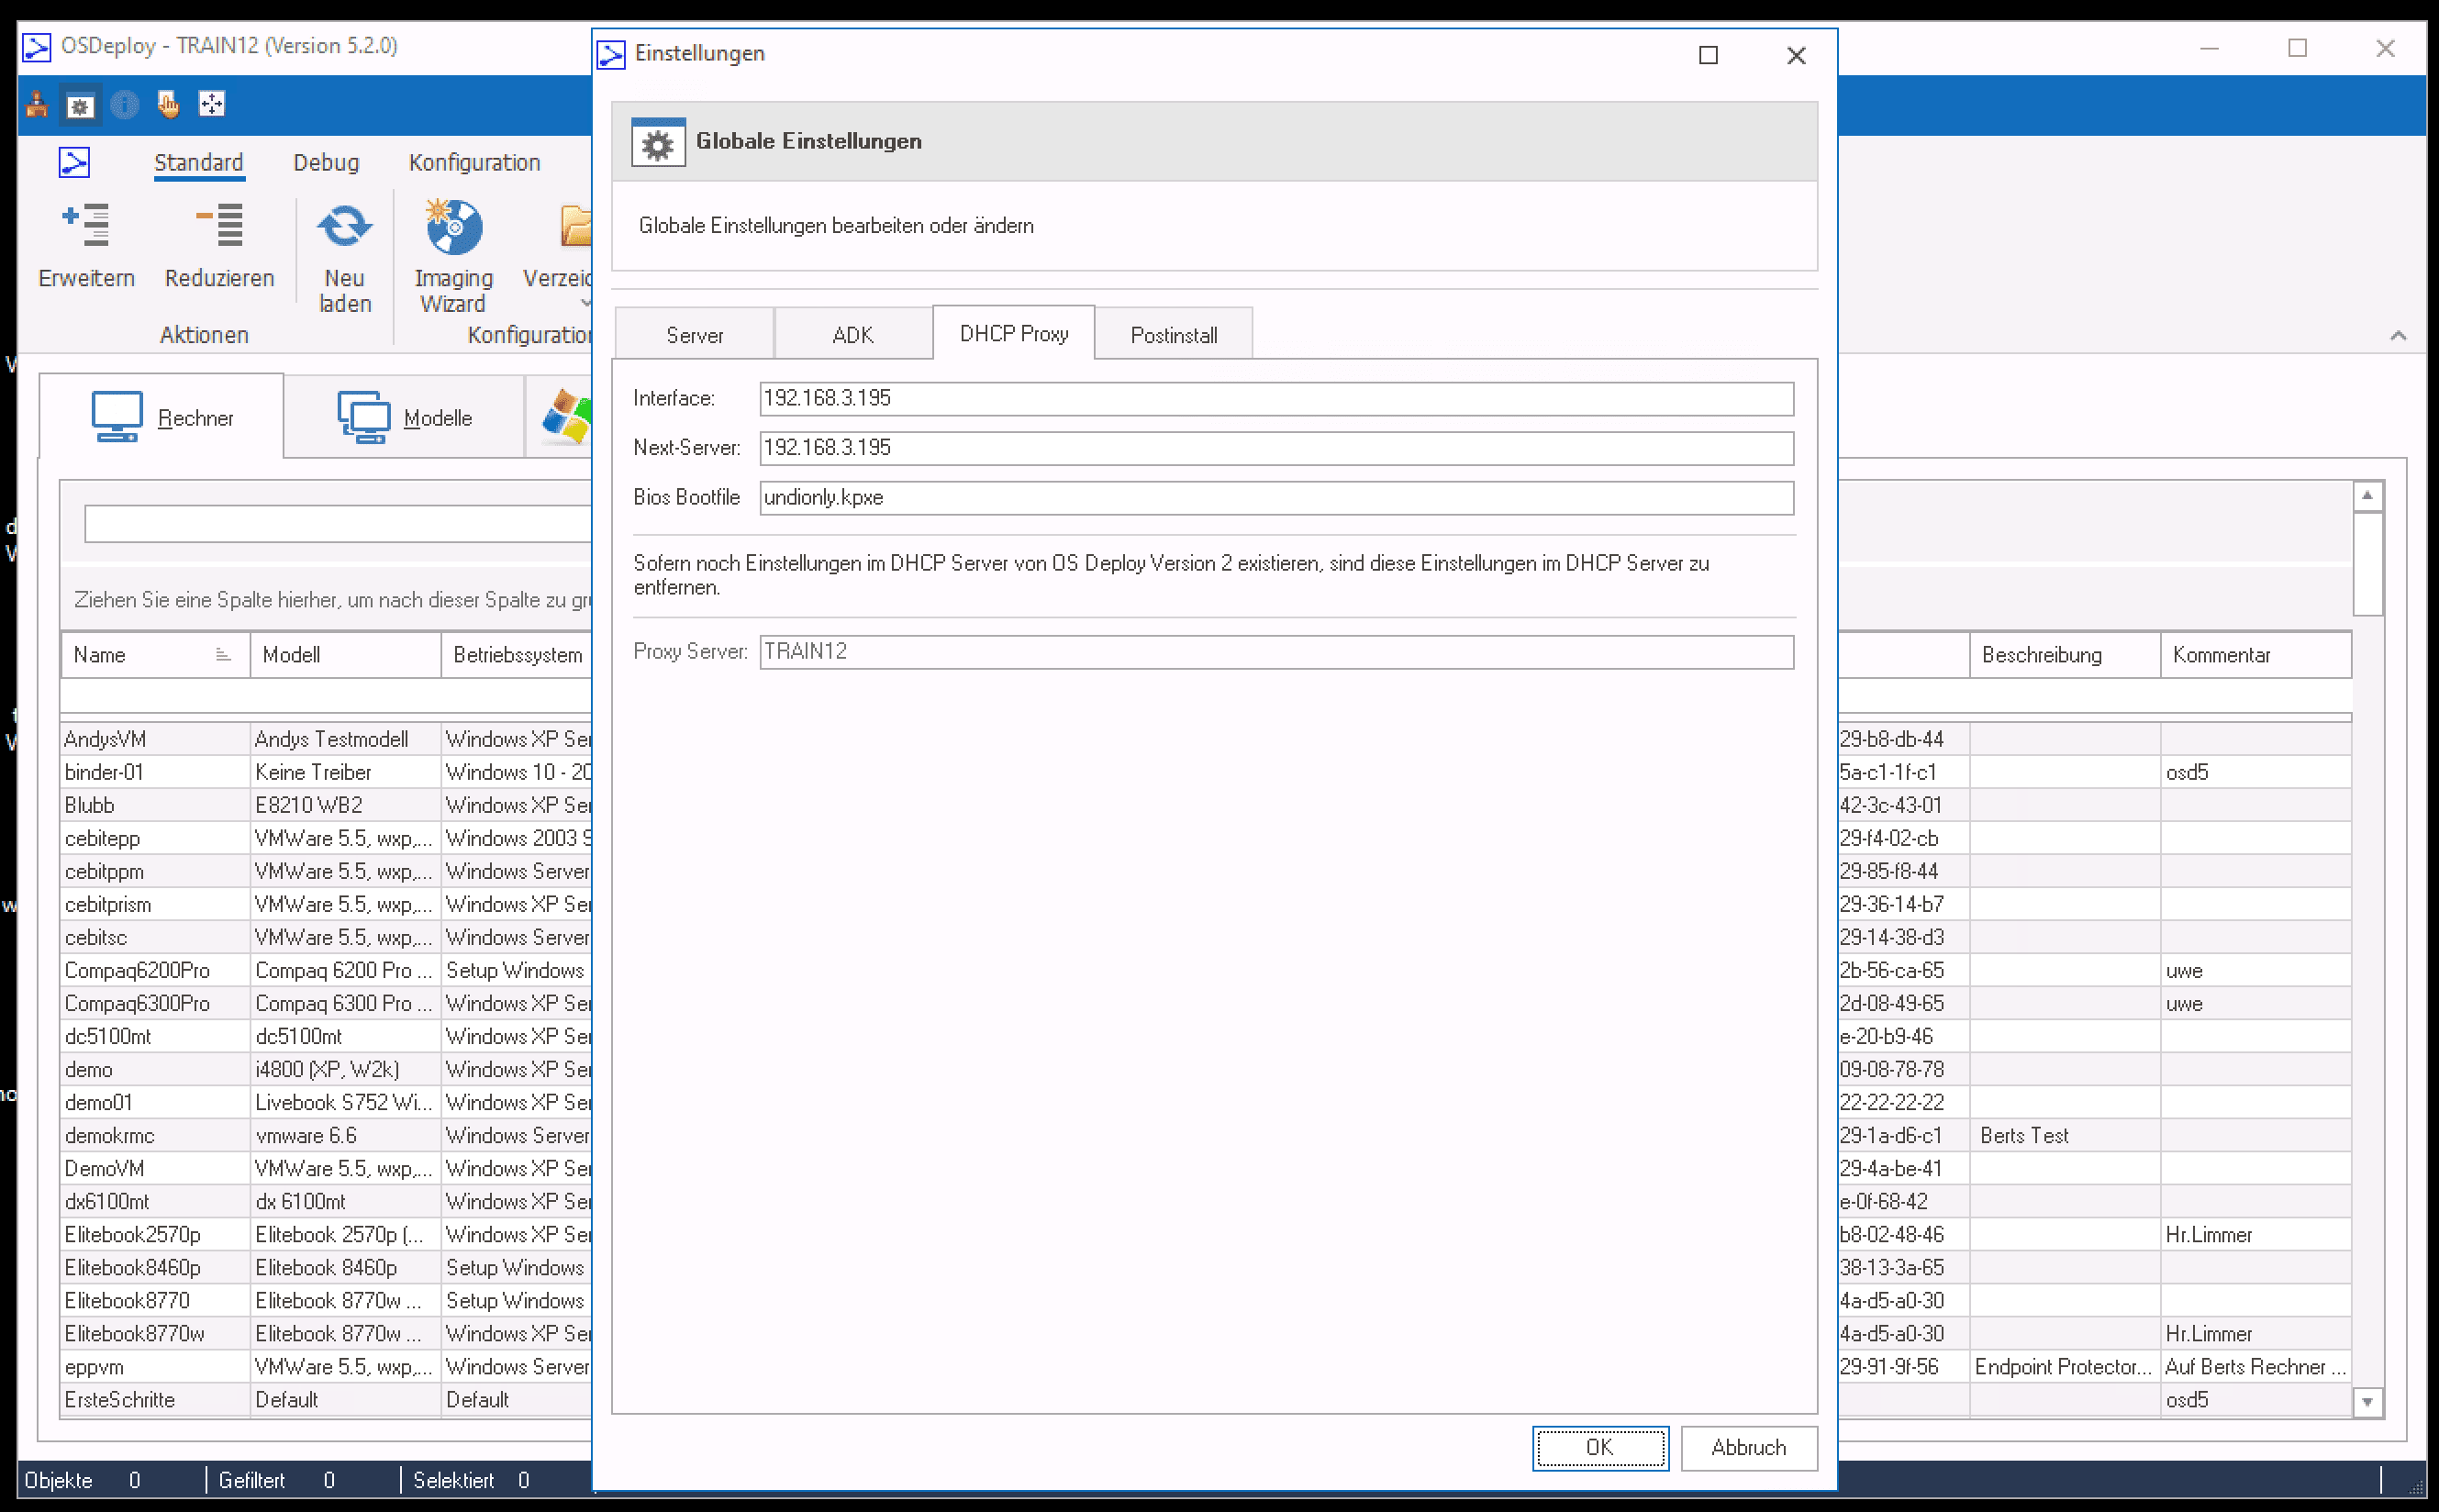Click the user administration icon in quick access toolbar
Screen dimensions: 2439x1512
pos(36,104)
